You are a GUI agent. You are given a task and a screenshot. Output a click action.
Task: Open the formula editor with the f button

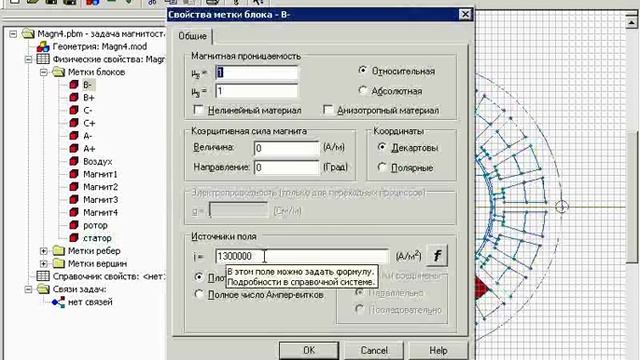point(437,256)
